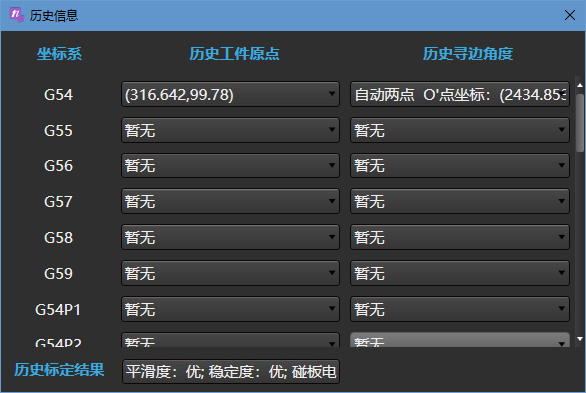
Task: Click the G54P1 row label
Action: [x=58, y=309]
